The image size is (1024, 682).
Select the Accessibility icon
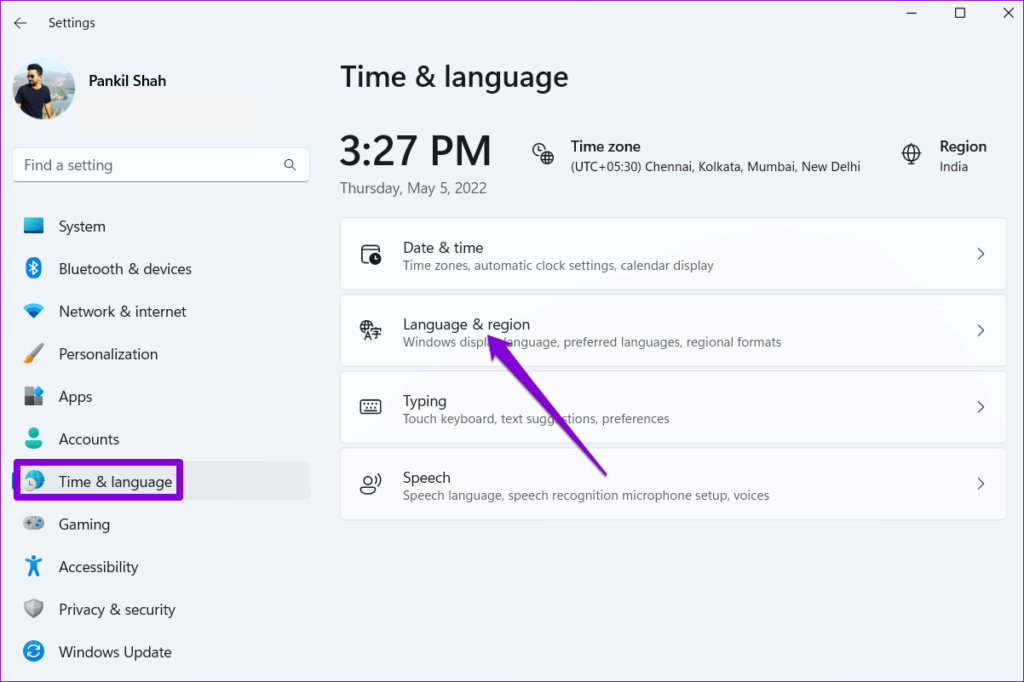34,566
